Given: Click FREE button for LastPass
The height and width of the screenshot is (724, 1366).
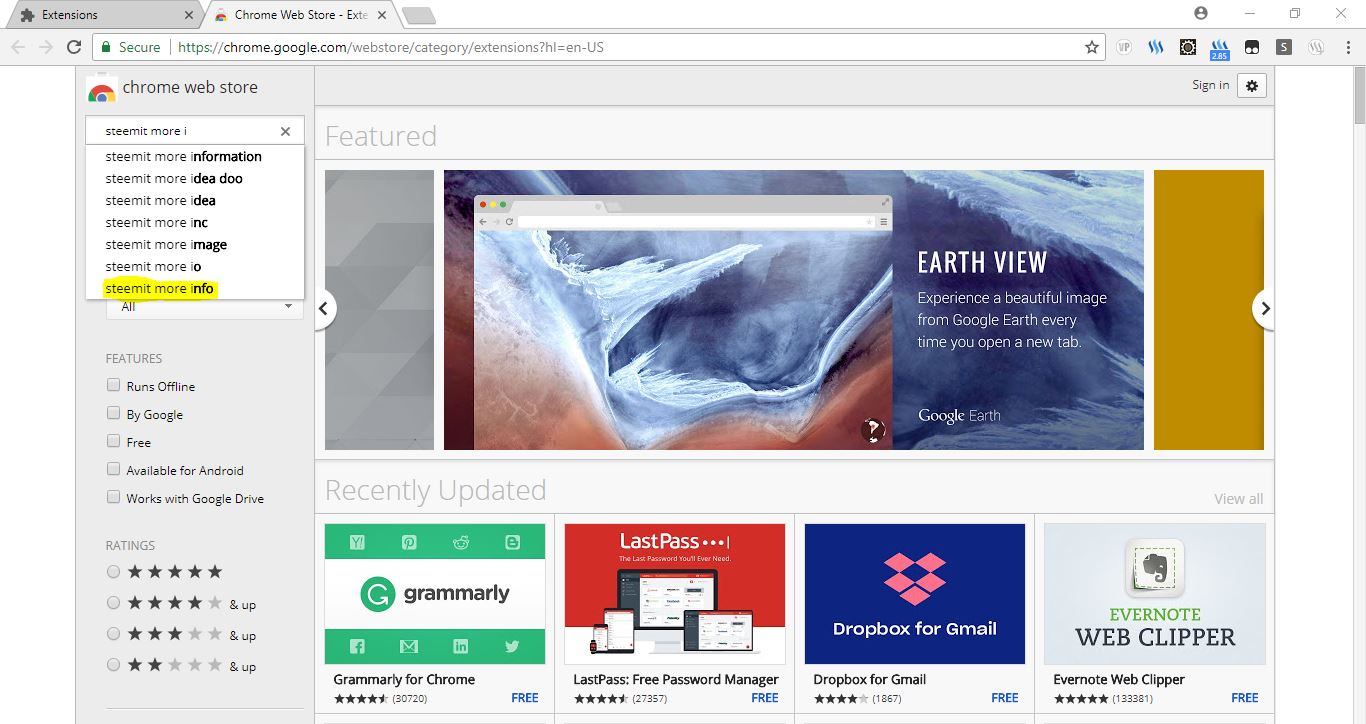Looking at the screenshot, I should point(765,698).
